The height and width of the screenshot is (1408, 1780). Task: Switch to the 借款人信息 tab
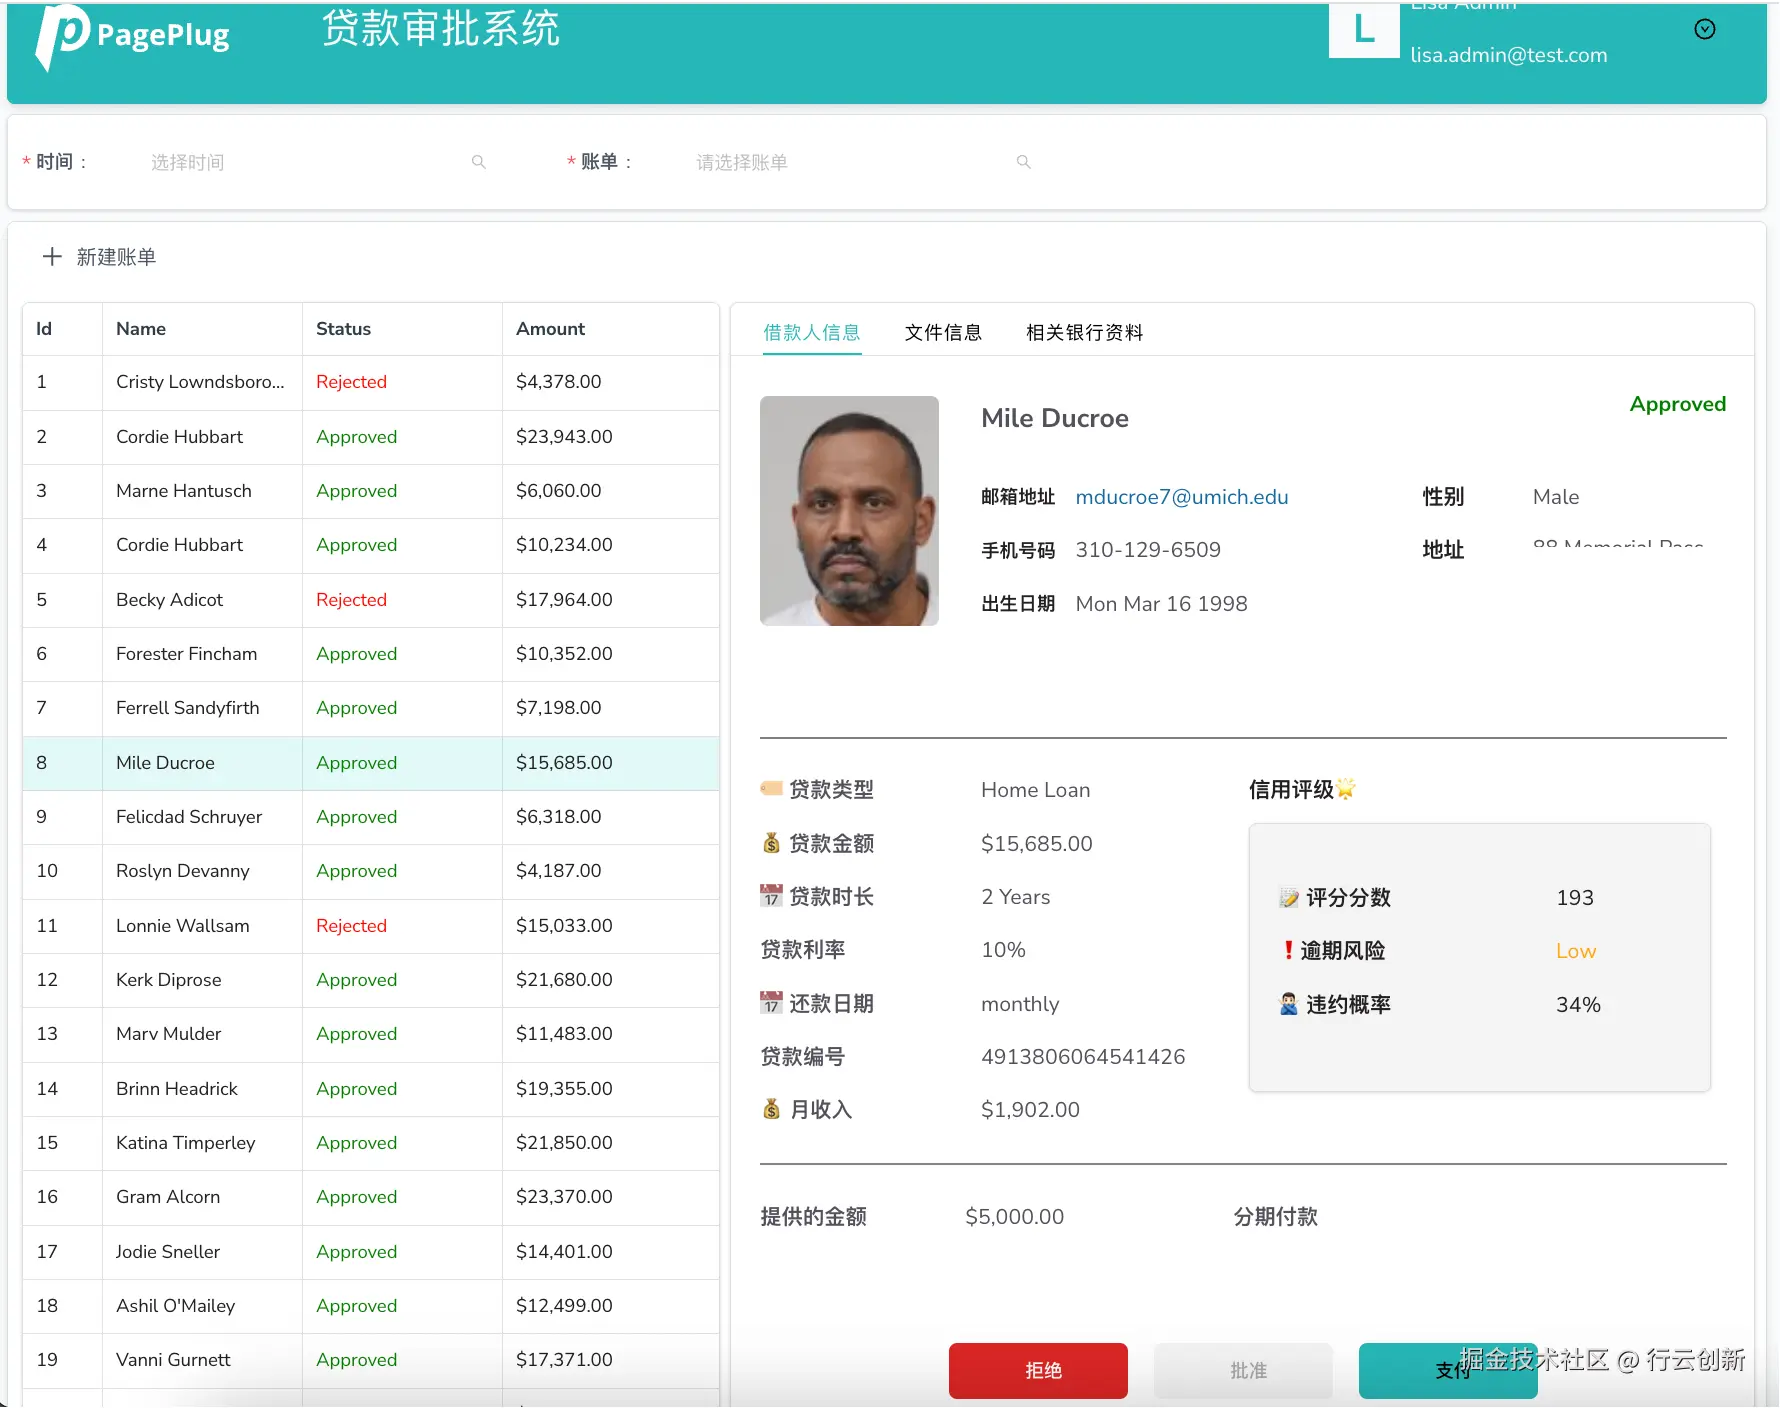pos(811,332)
